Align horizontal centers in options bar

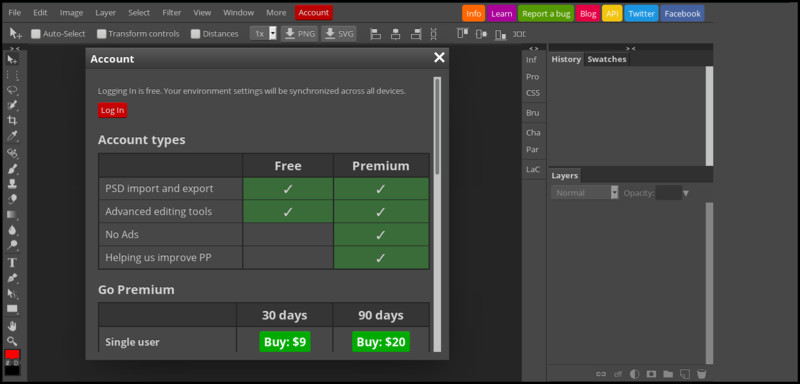tap(395, 34)
